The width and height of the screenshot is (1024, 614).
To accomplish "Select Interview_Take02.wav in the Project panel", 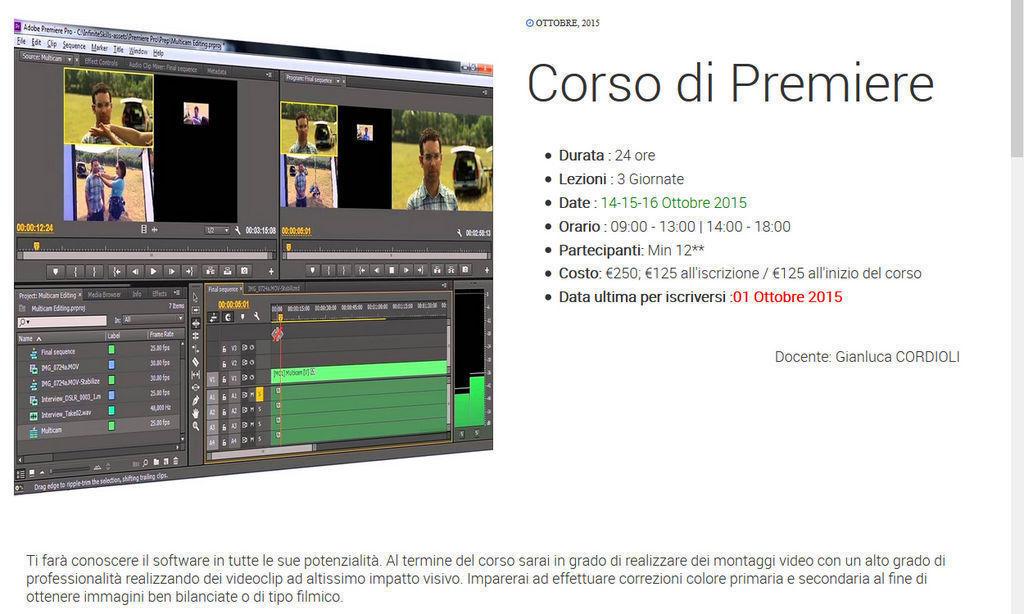I will click(66, 414).
